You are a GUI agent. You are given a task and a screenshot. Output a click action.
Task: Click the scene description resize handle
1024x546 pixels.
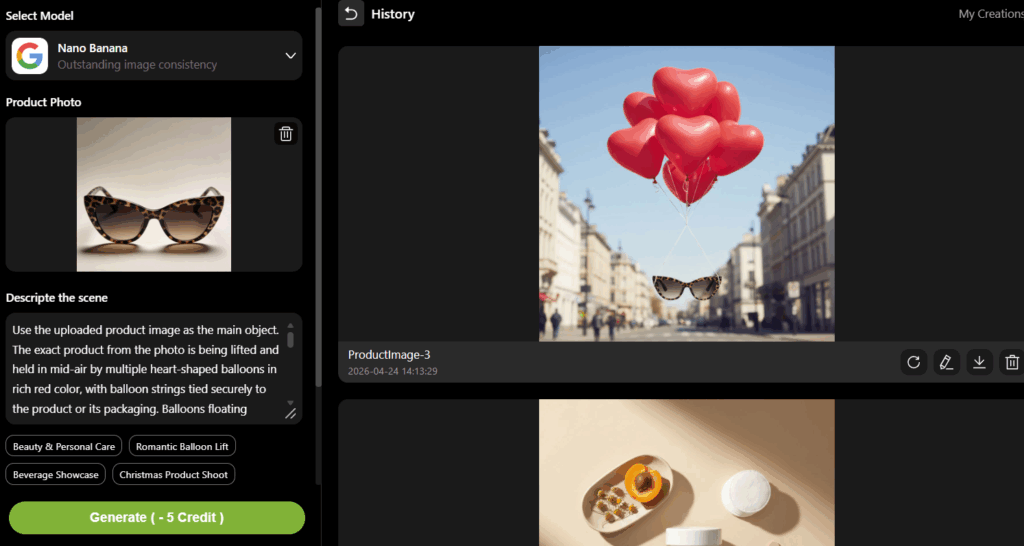[x=290, y=413]
